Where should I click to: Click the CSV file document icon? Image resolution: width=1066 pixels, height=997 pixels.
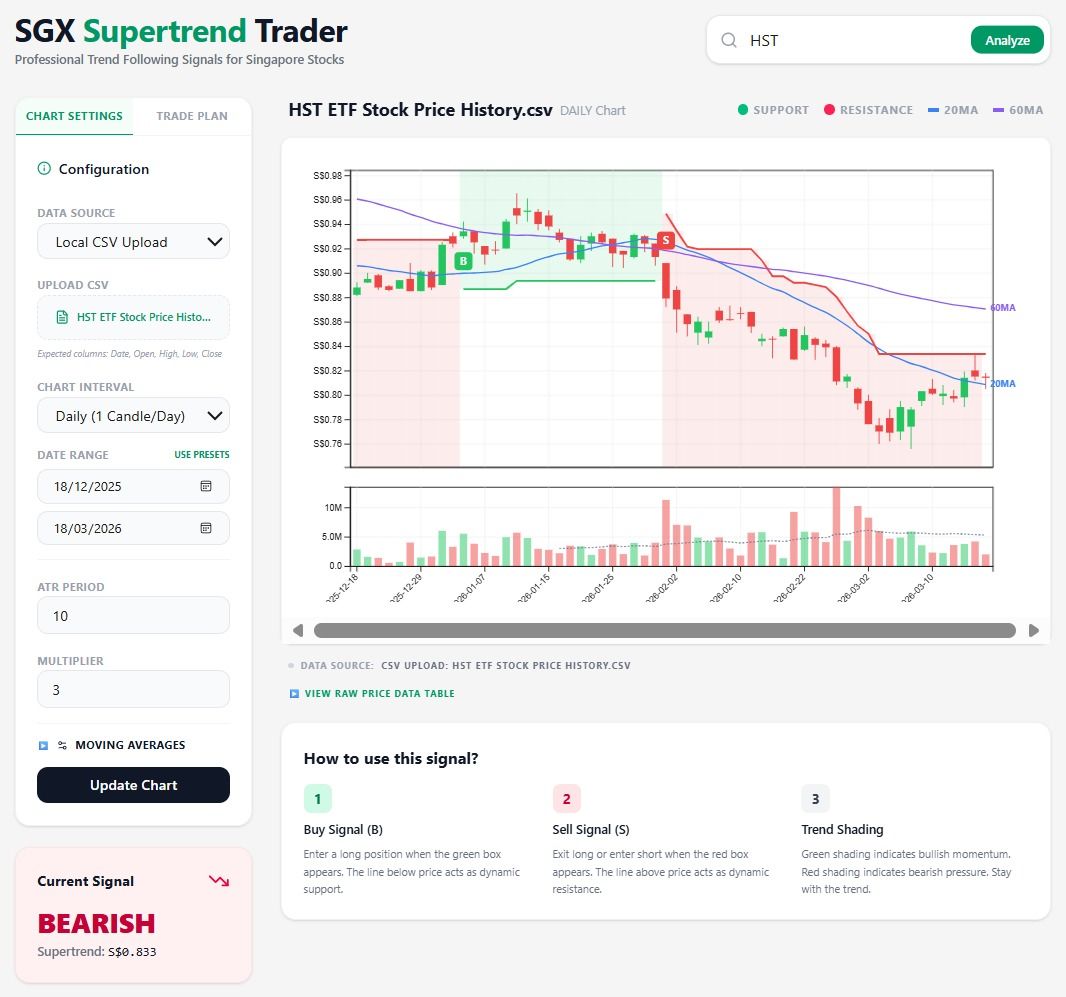click(x=63, y=317)
